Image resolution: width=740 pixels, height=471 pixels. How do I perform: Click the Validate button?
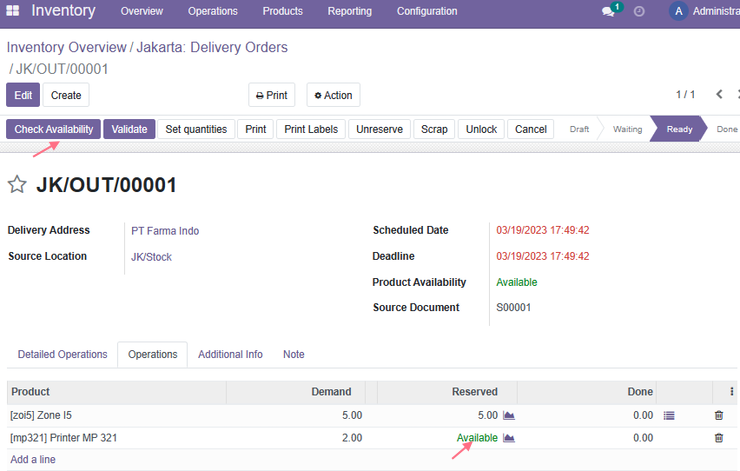coord(129,129)
